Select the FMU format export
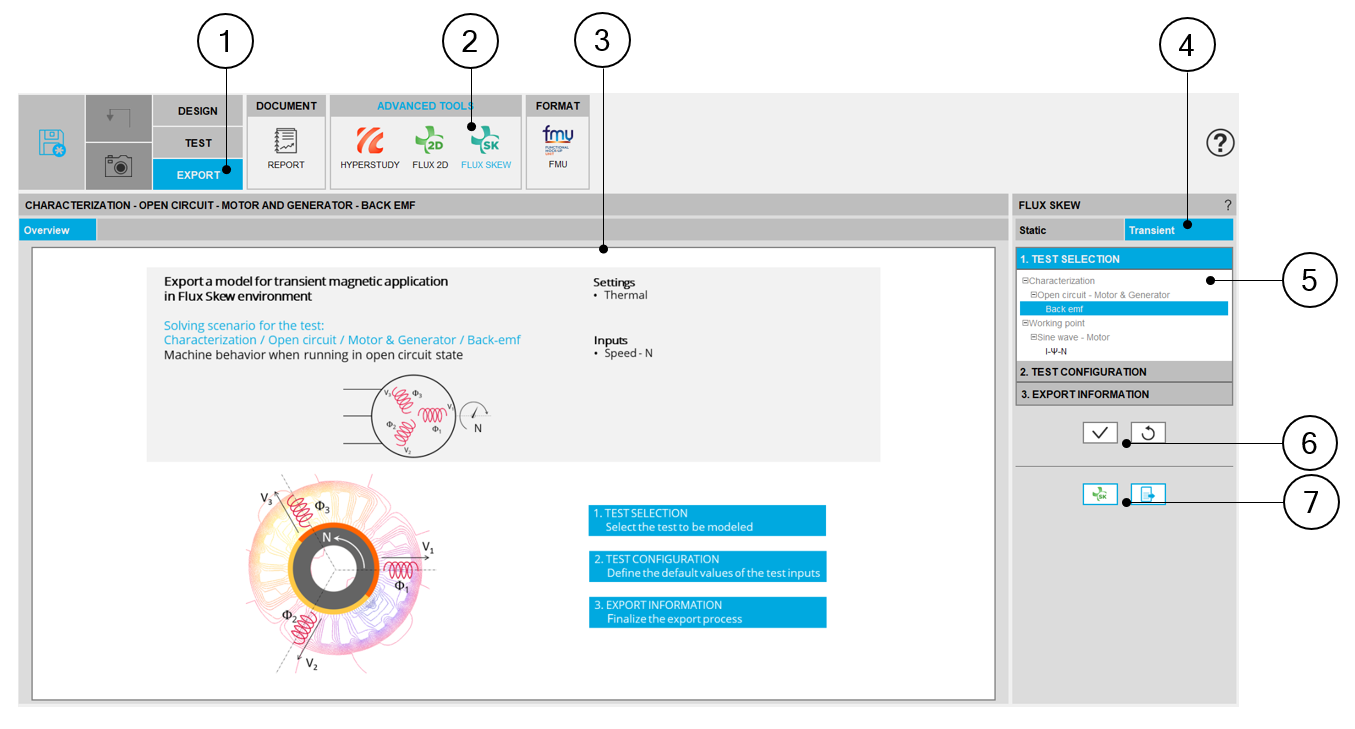 point(558,146)
